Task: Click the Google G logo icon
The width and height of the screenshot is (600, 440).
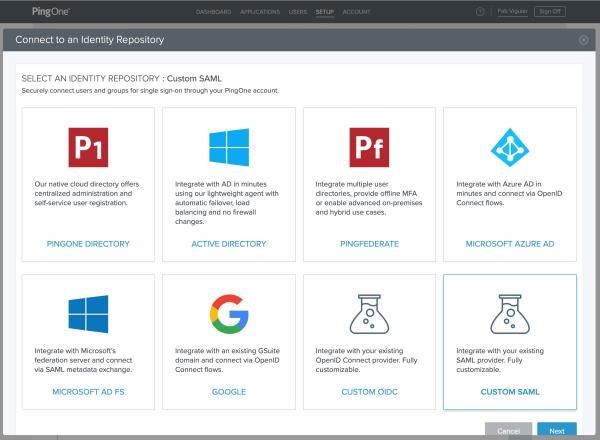Action: [229, 314]
